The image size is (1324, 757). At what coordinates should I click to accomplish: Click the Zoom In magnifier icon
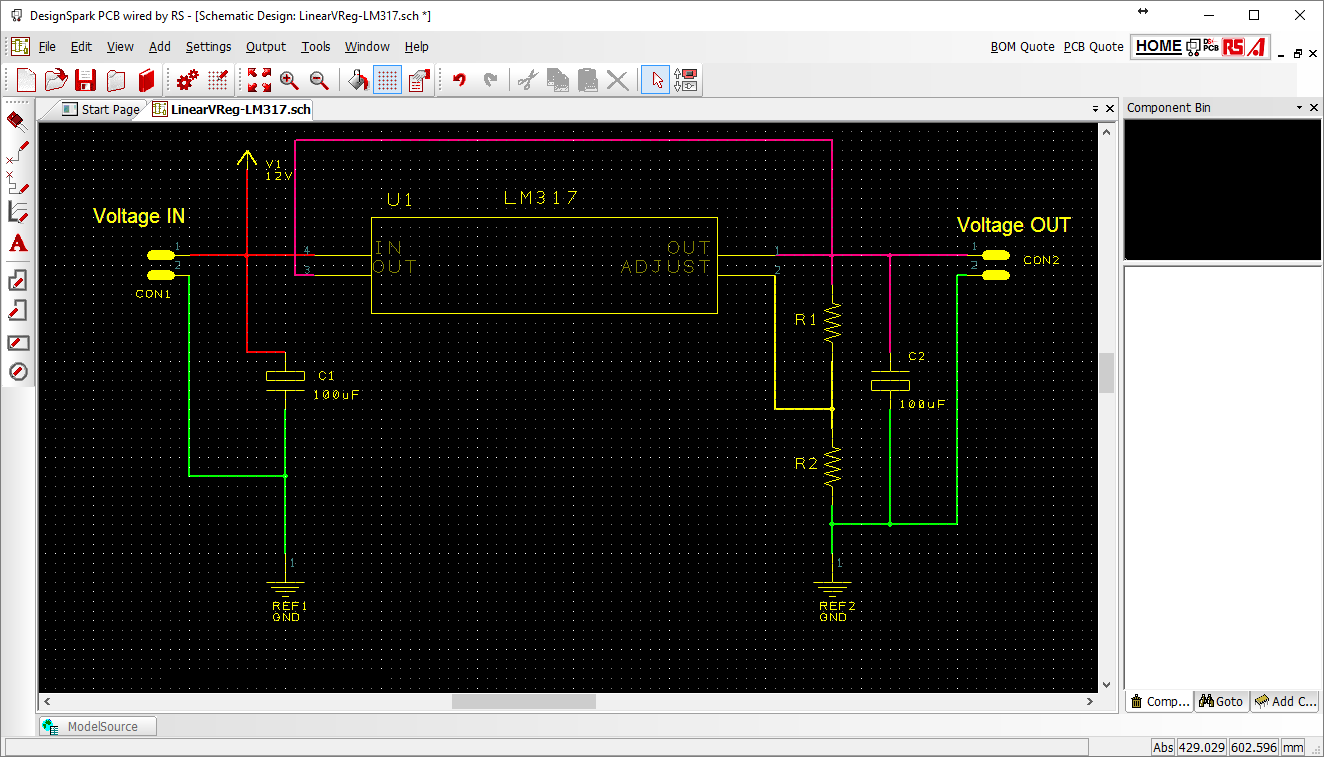pyautogui.click(x=289, y=80)
